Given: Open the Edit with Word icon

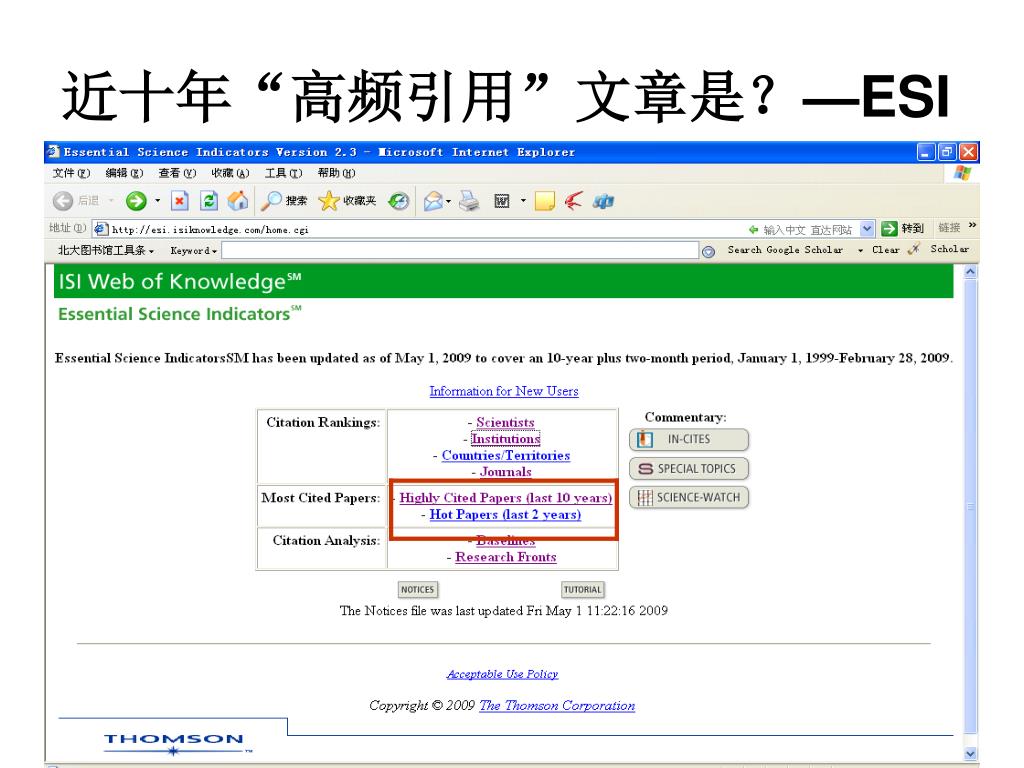Looking at the screenshot, I should [x=502, y=201].
